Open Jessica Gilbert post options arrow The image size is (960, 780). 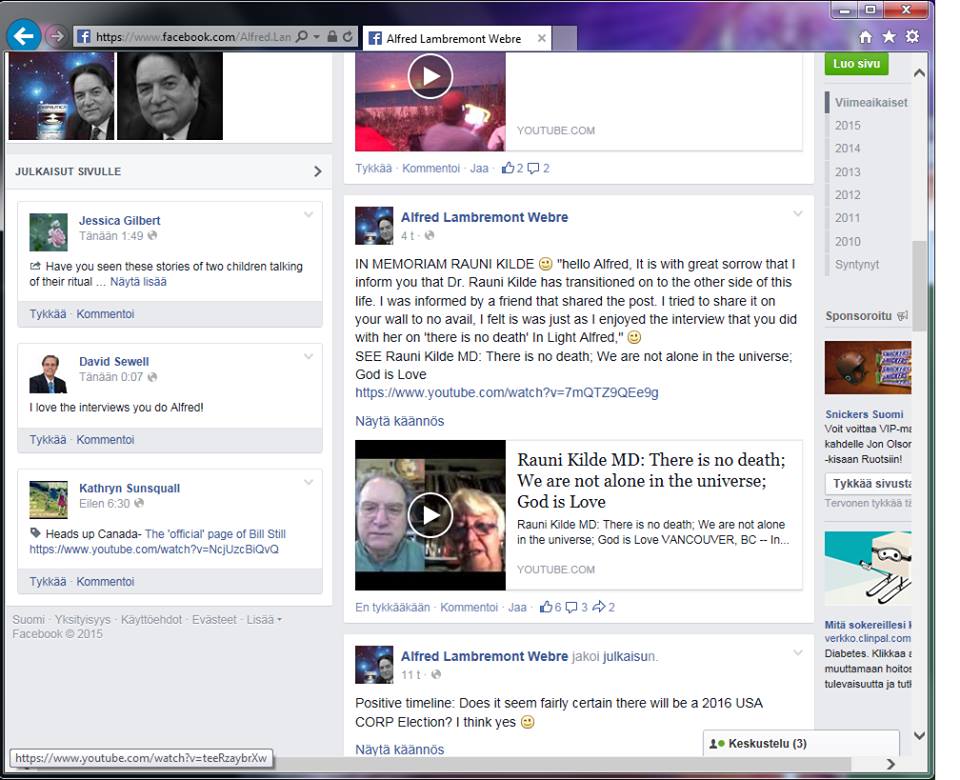click(309, 214)
